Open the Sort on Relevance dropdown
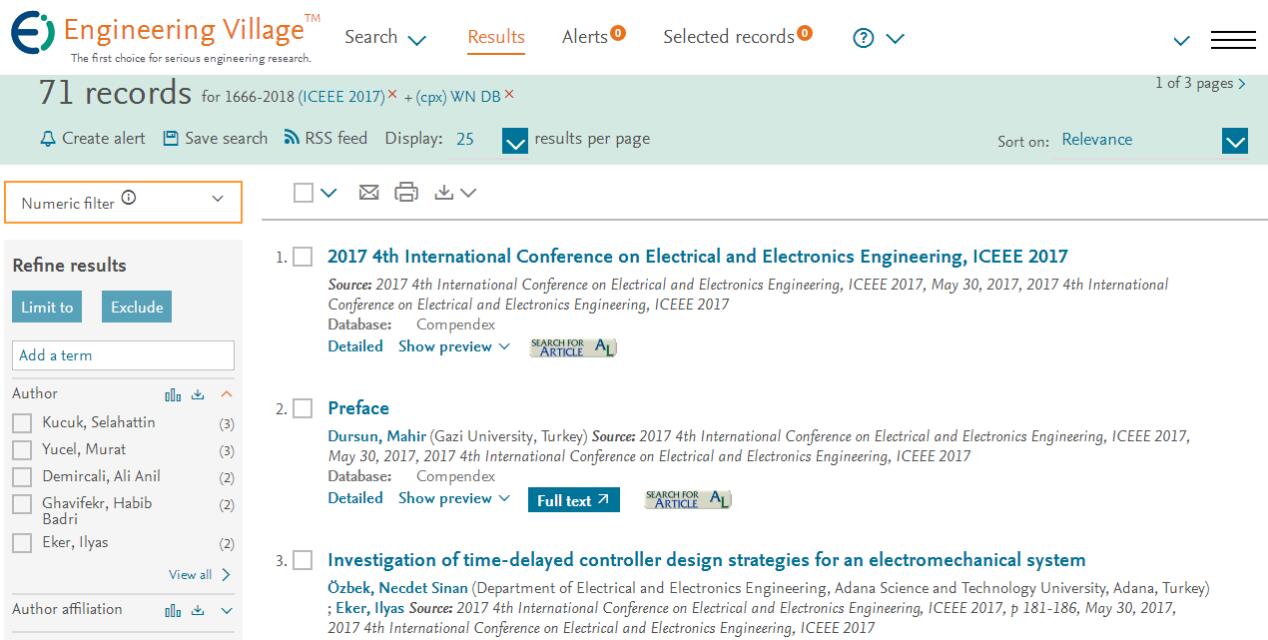This screenshot has width=1268, height=640. tap(1236, 141)
